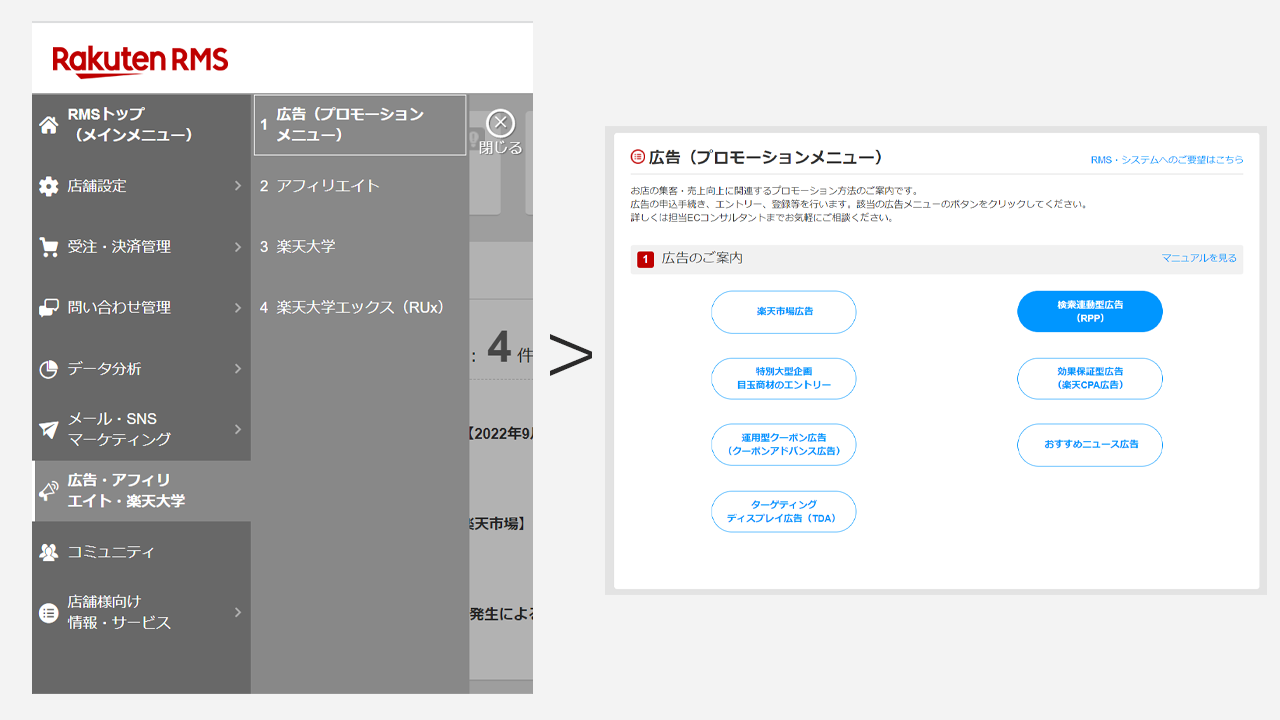Open 店舗様向け情報・サービス menu item
Viewport: 1280px width, 720px height.
[x=141, y=612]
